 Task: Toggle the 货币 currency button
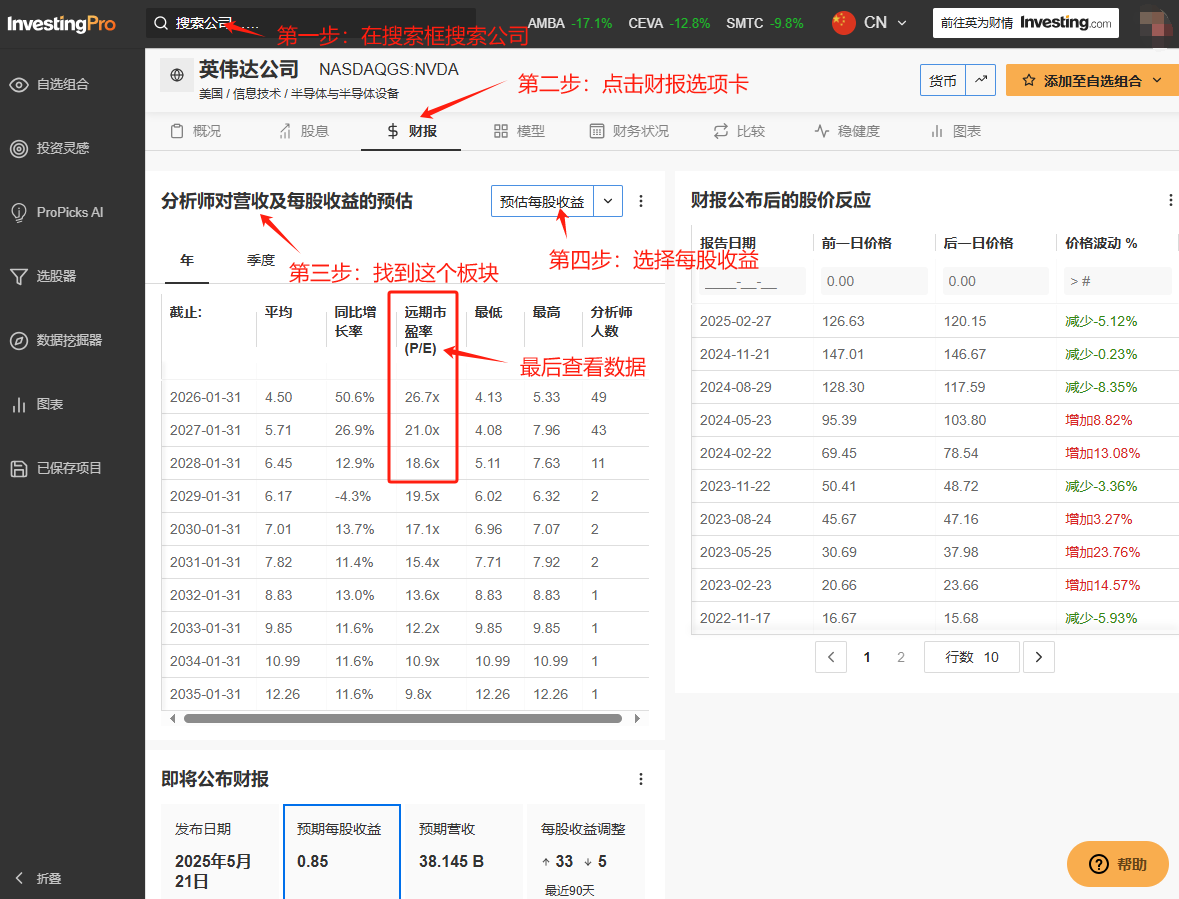(942, 81)
